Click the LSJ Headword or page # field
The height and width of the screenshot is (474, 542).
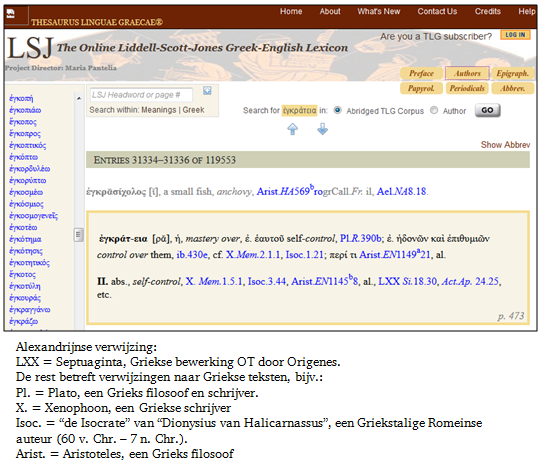pos(141,95)
